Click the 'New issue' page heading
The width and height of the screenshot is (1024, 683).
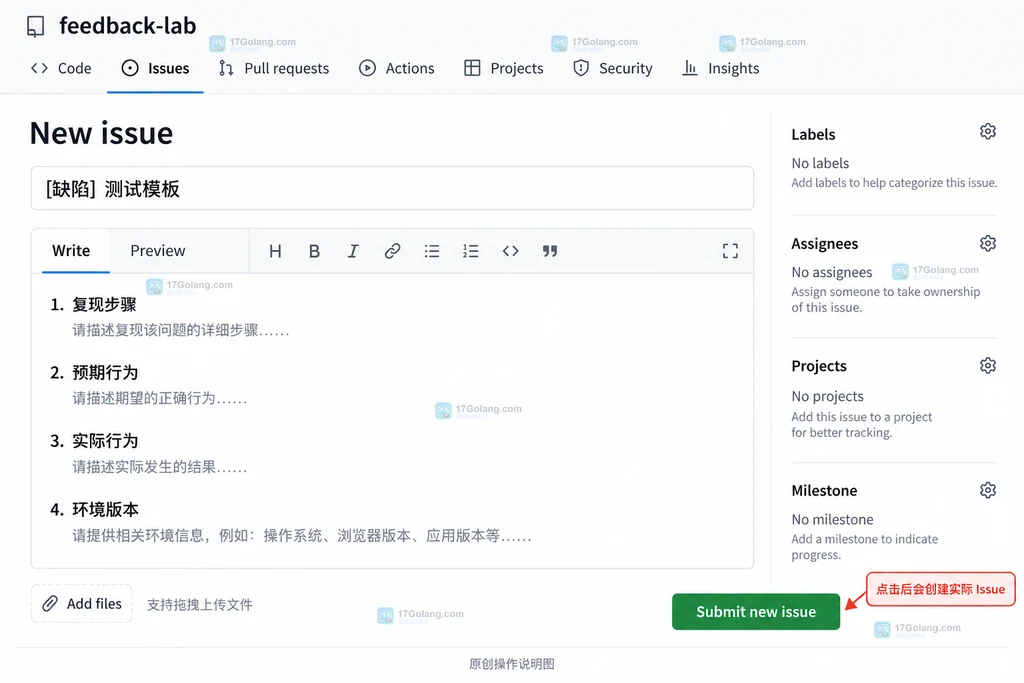[102, 133]
